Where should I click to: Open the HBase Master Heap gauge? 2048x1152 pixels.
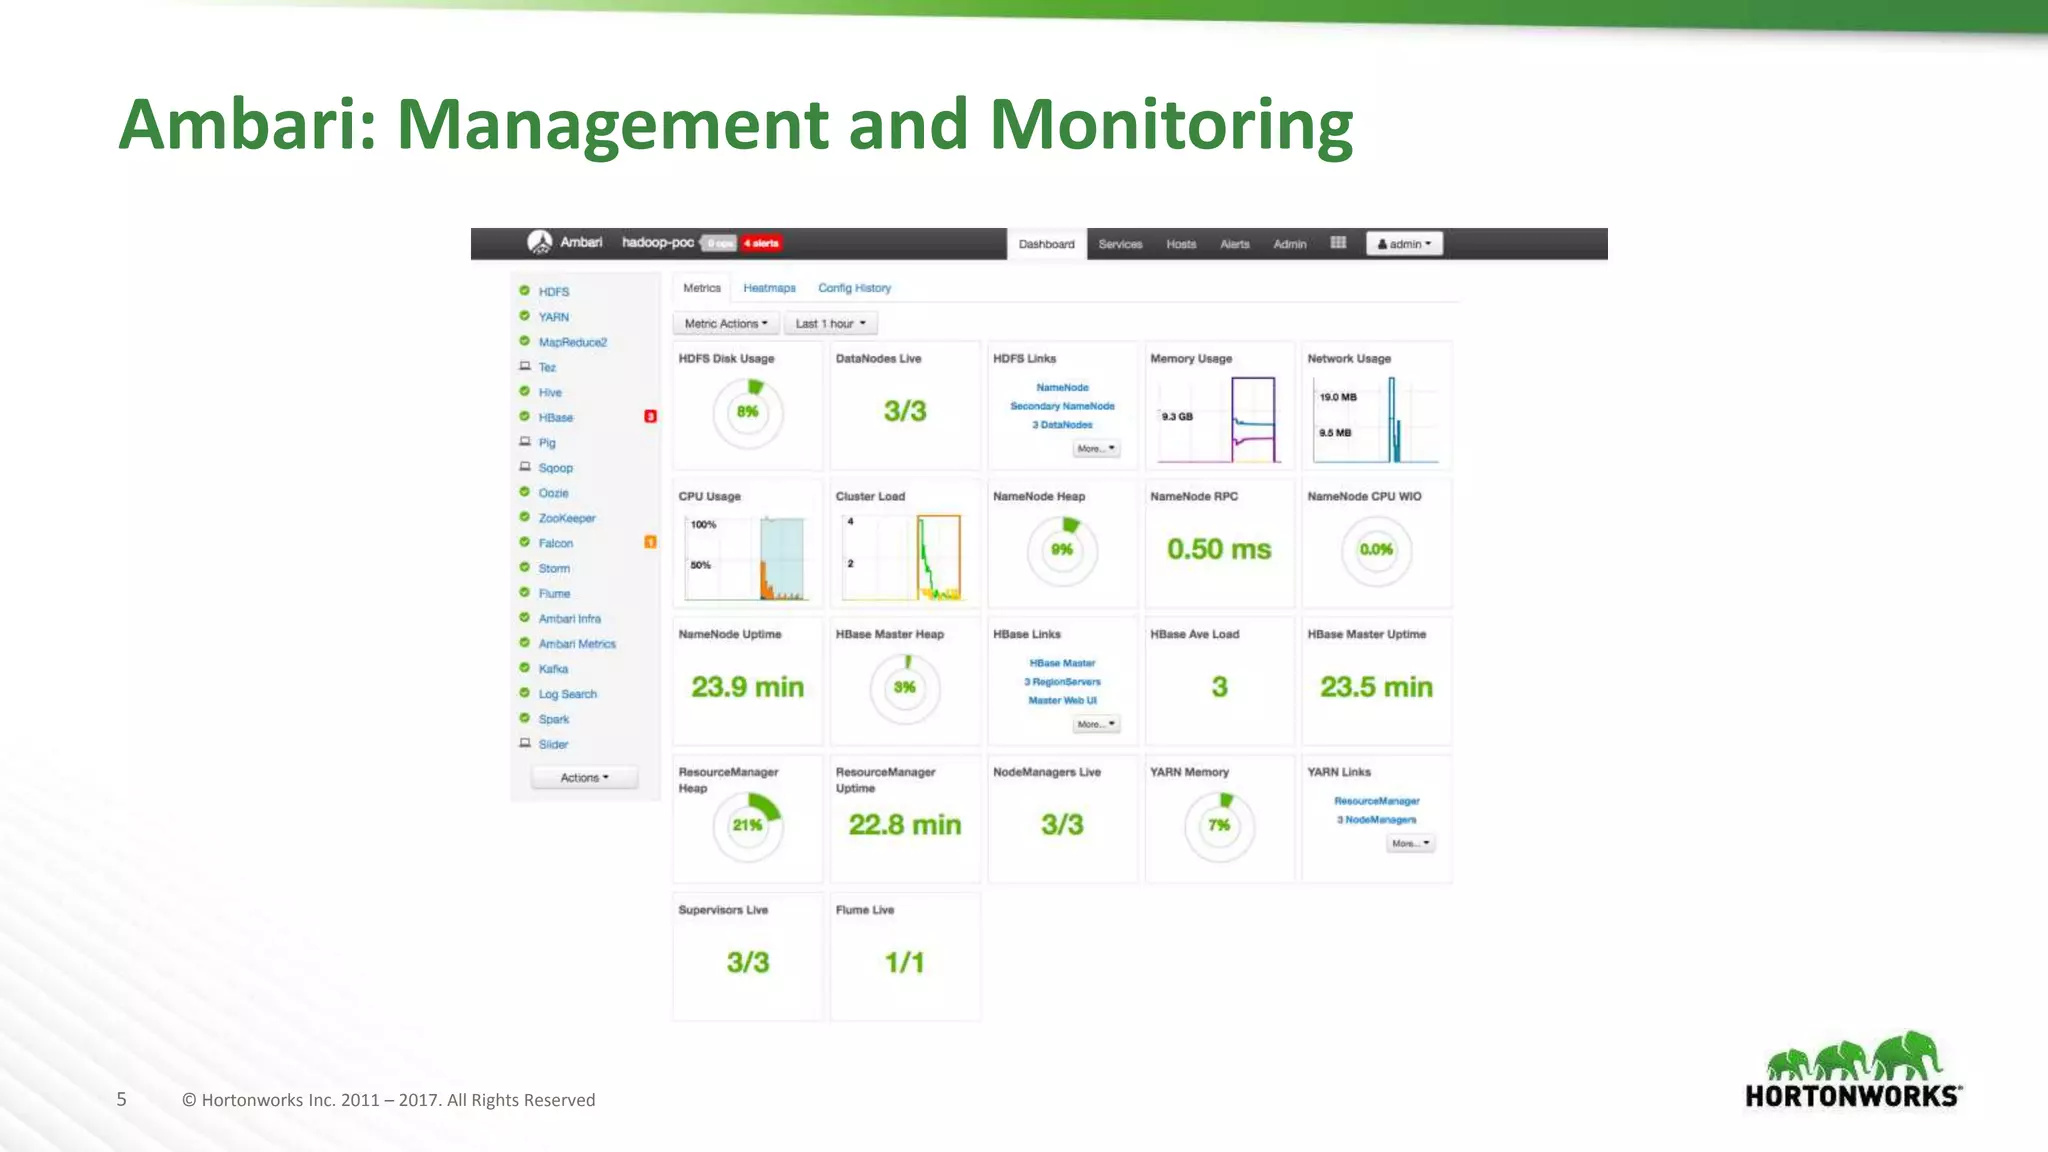[x=905, y=688]
